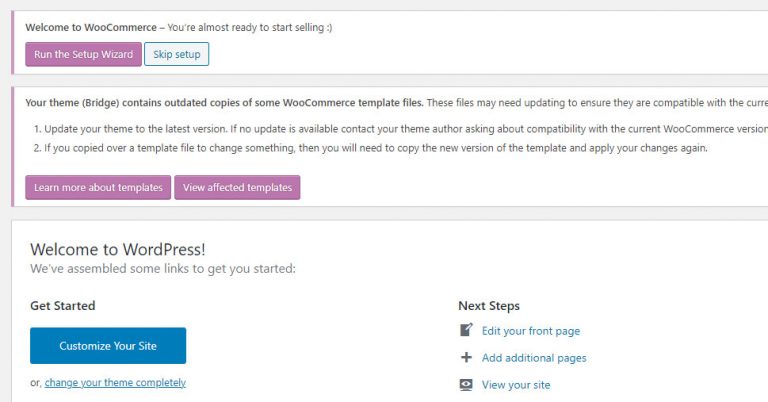Viewport: 768px width, 402px height.
Task: Click the Get Started heading
Action: tap(63, 306)
